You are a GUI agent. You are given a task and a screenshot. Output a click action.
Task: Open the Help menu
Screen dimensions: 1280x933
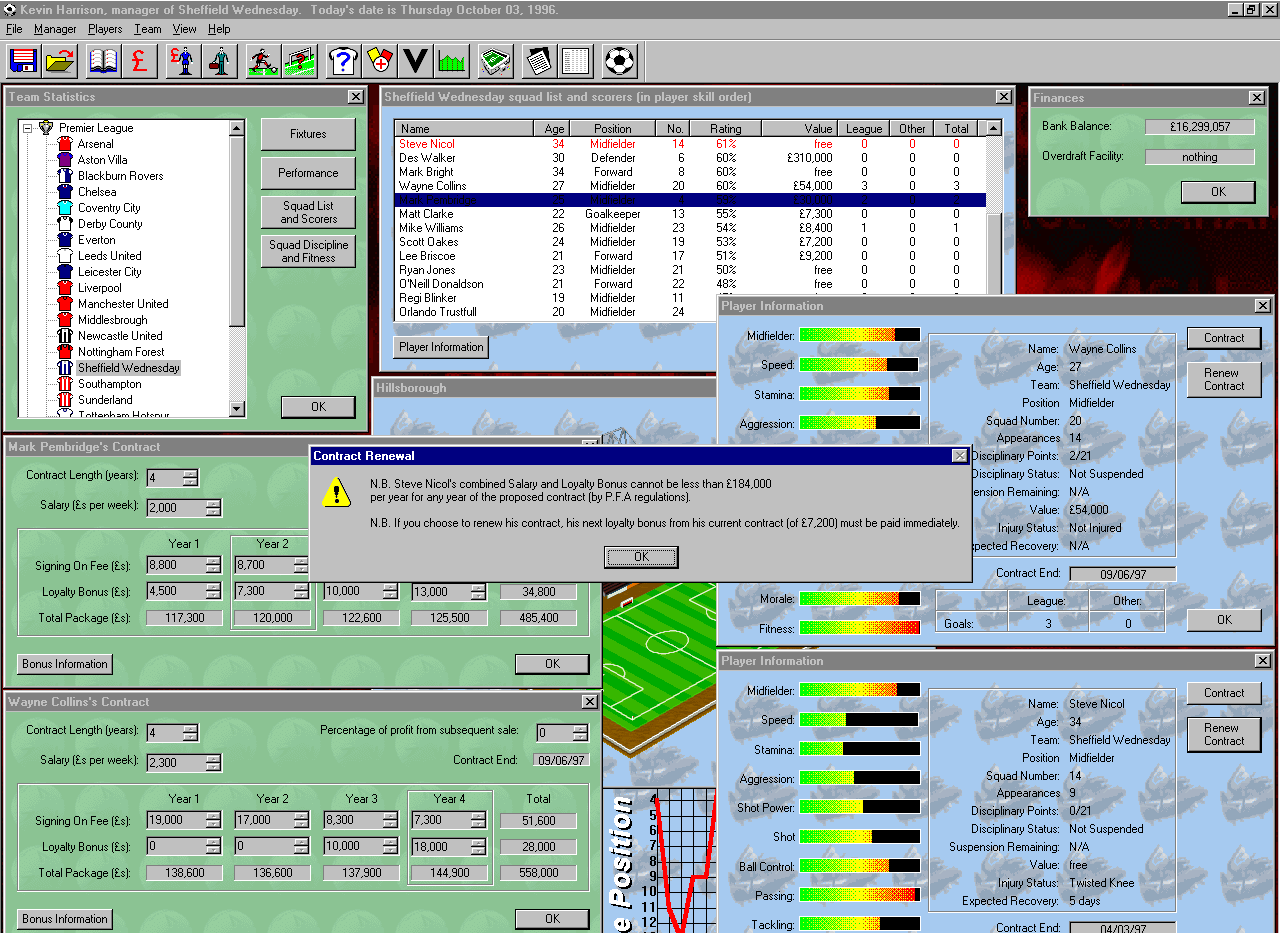[219, 29]
